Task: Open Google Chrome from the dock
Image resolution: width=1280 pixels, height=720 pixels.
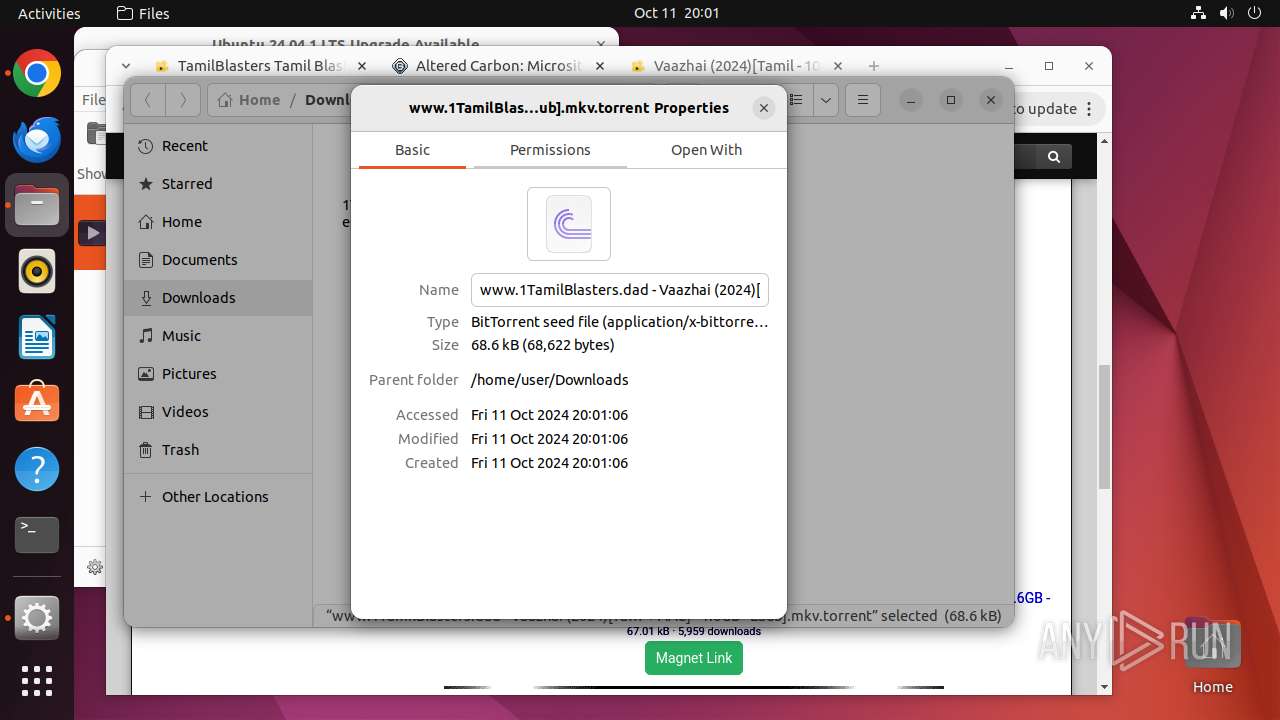Action: tap(37, 74)
